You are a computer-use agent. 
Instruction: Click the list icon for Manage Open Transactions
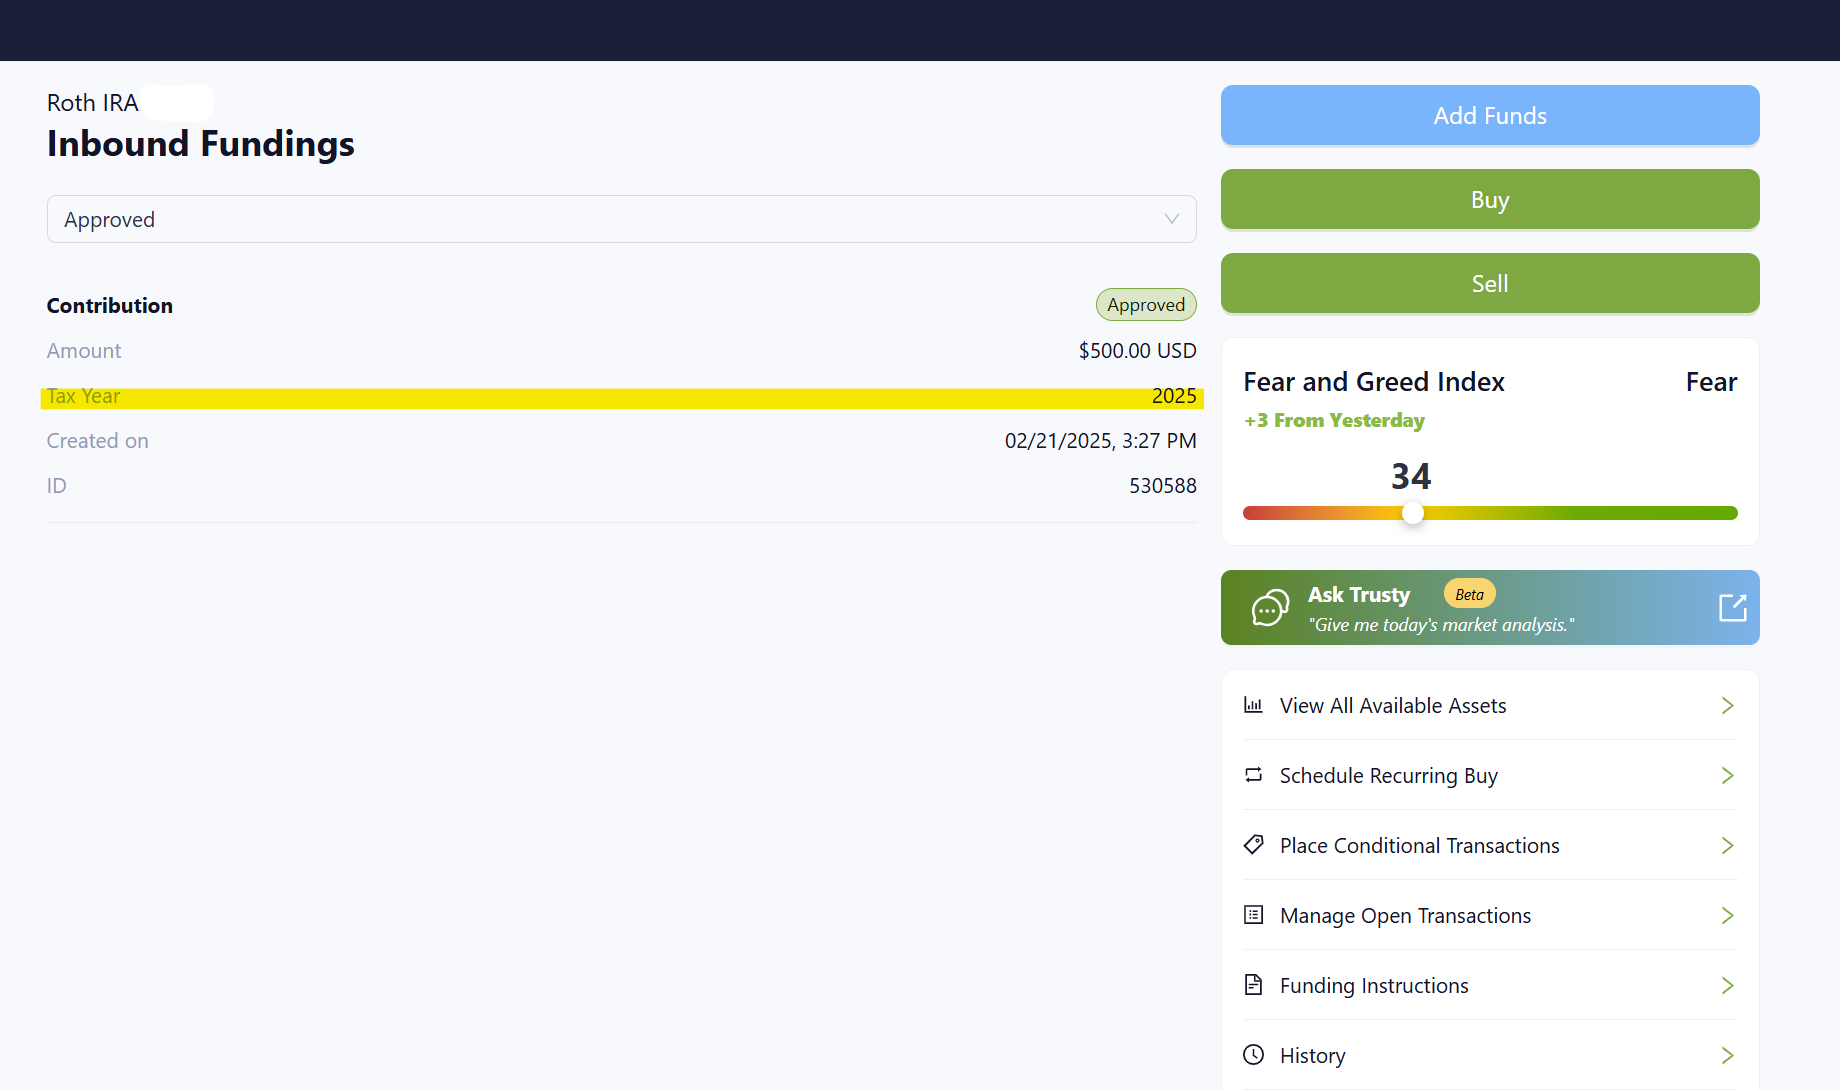(1253, 915)
